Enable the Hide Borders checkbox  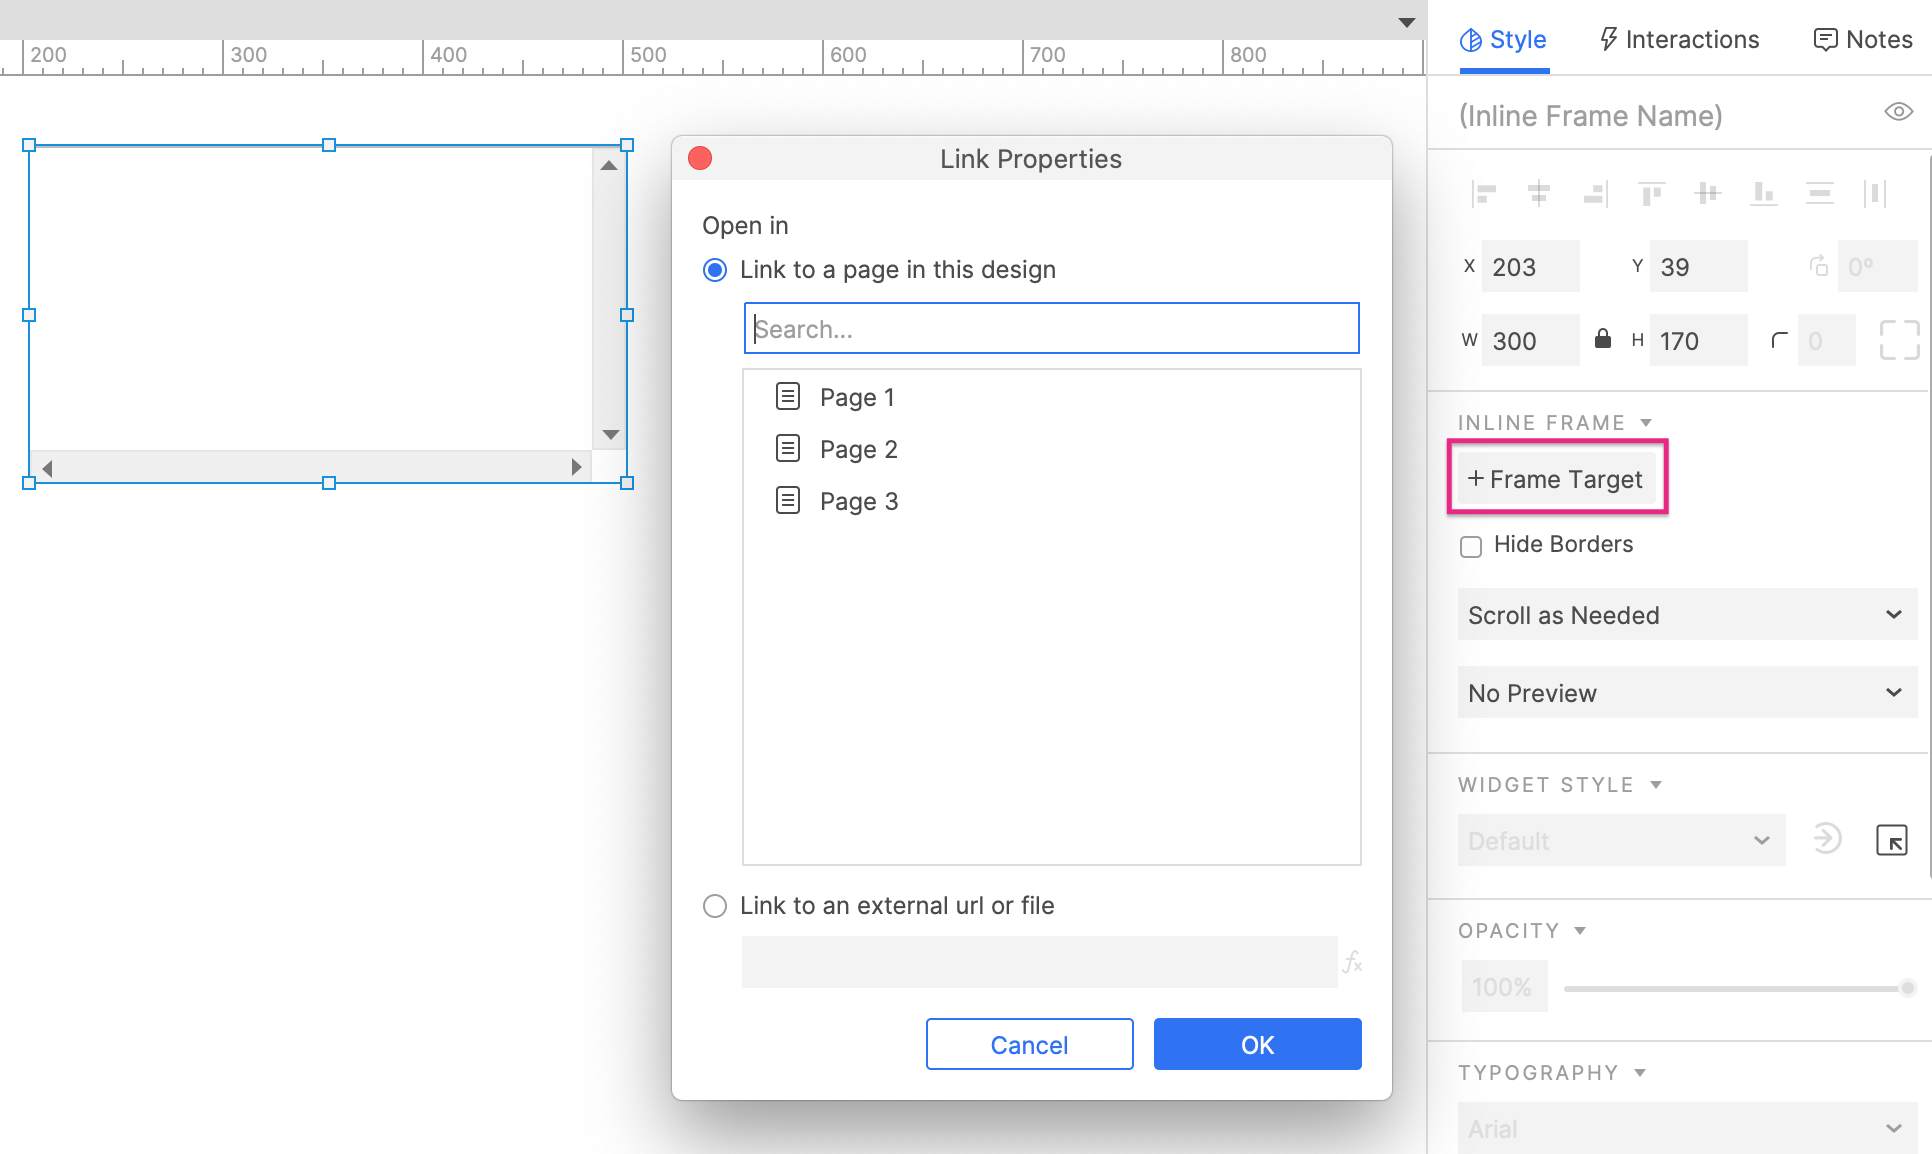[x=1471, y=546]
